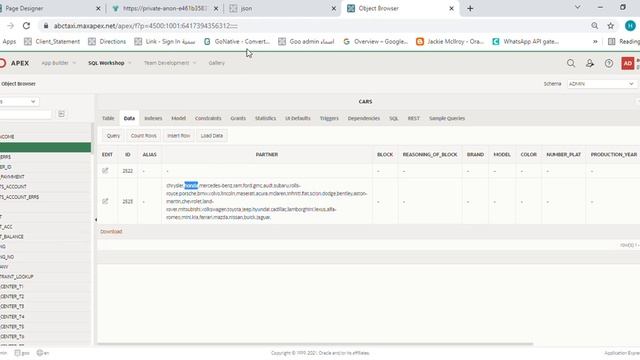This screenshot has width=640, height=360.
Task: Switch to the Triggers tab
Action: (329, 118)
